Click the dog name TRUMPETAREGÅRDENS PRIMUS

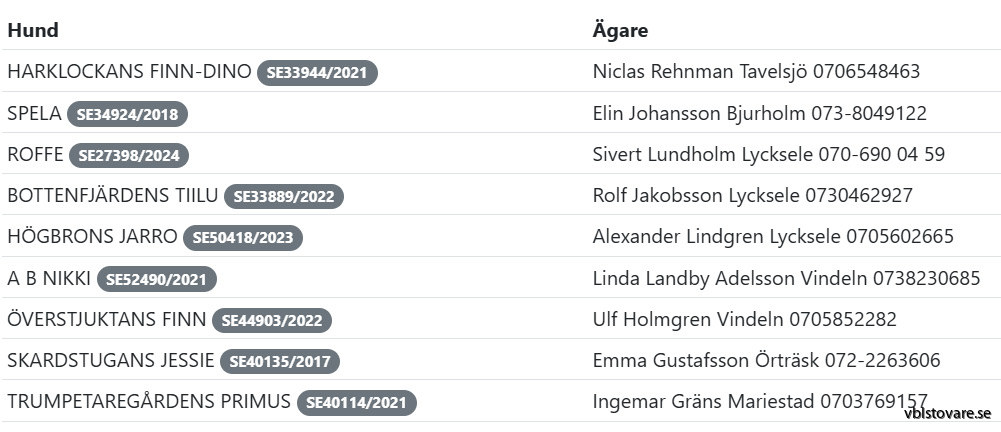149,402
